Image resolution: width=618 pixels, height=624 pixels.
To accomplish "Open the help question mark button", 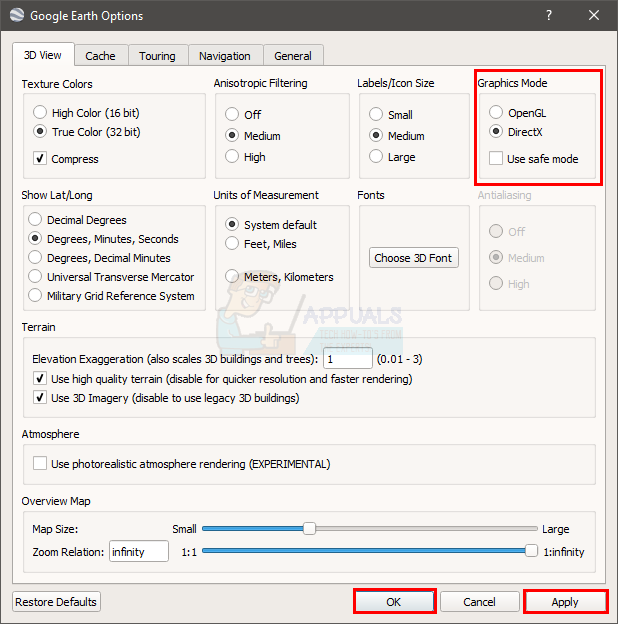I will point(549,16).
